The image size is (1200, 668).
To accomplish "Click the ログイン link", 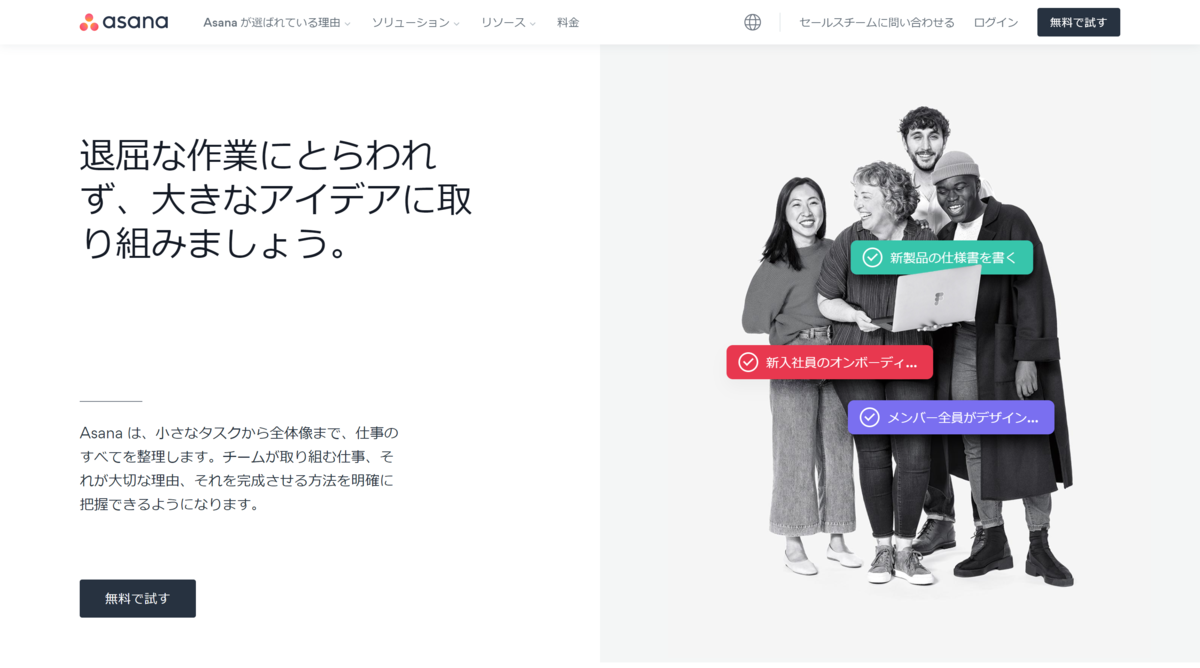I will tap(996, 22).
